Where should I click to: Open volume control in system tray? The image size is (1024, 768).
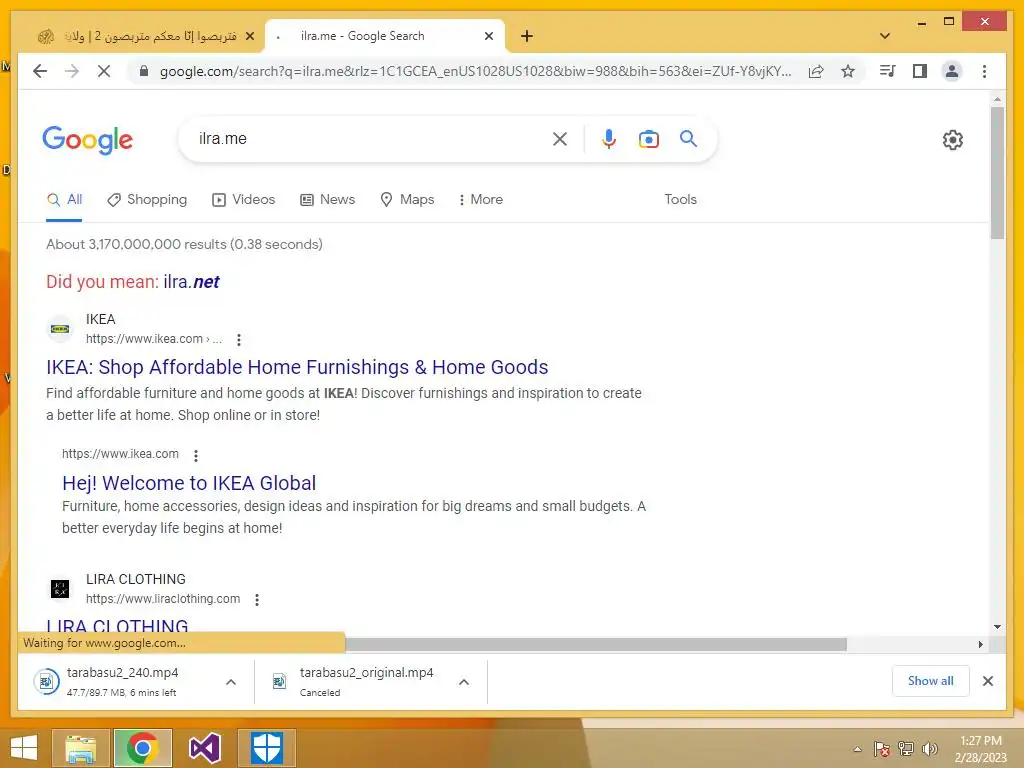pyautogui.click(x=930, y=749)
